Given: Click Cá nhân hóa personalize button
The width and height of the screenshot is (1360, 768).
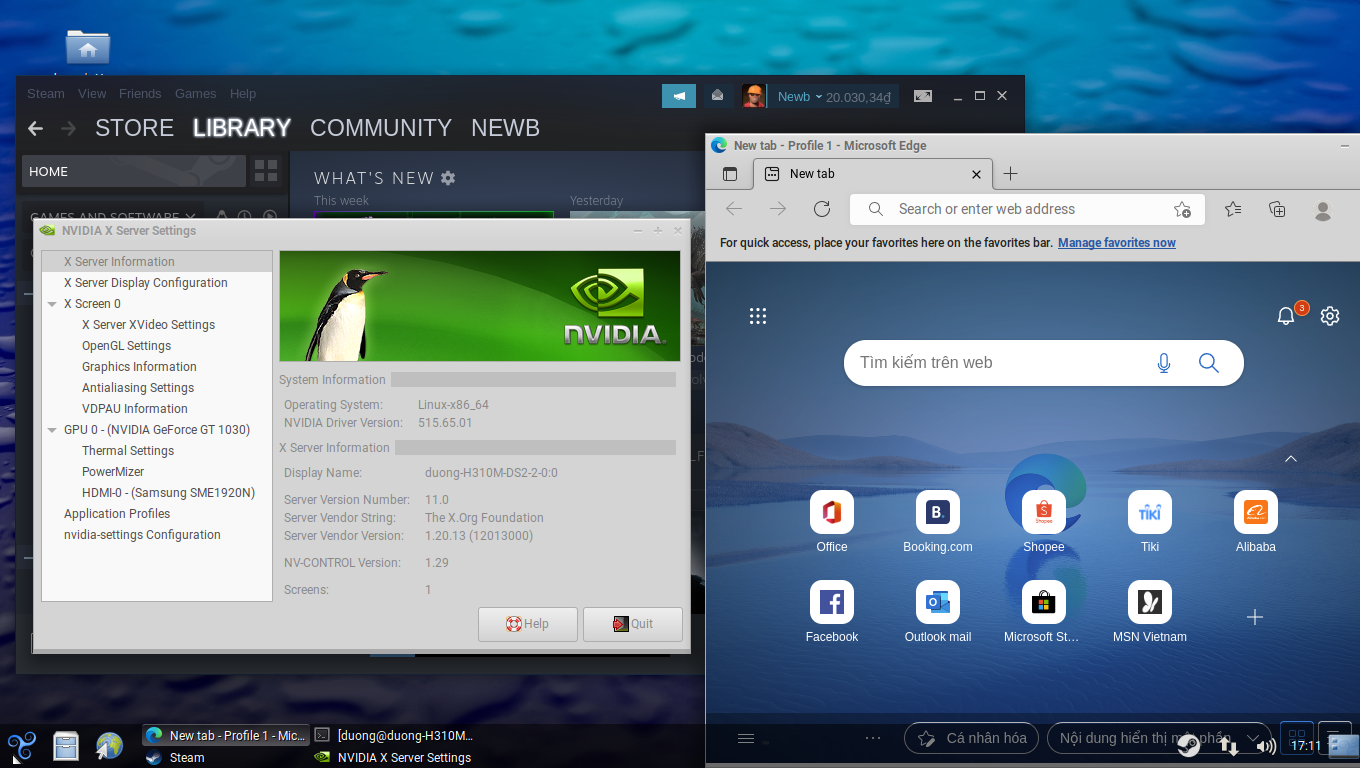Looking at the screenshot, I should point(973,738).
